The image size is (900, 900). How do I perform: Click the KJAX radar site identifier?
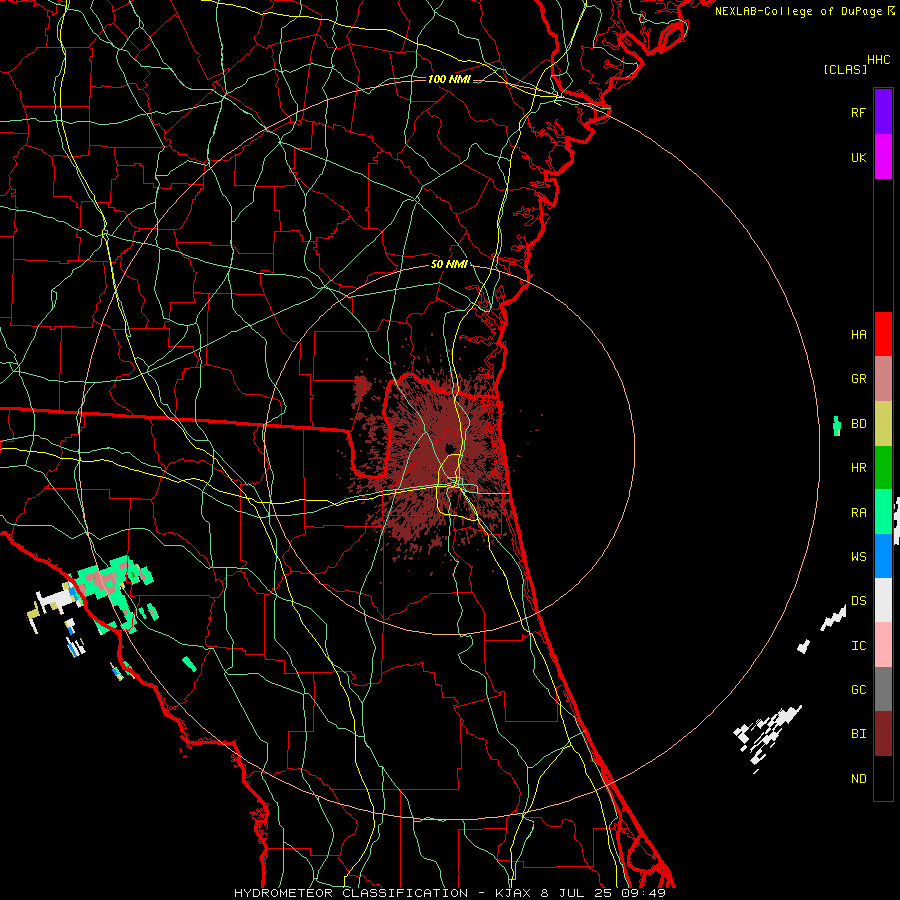pos(513,893)
